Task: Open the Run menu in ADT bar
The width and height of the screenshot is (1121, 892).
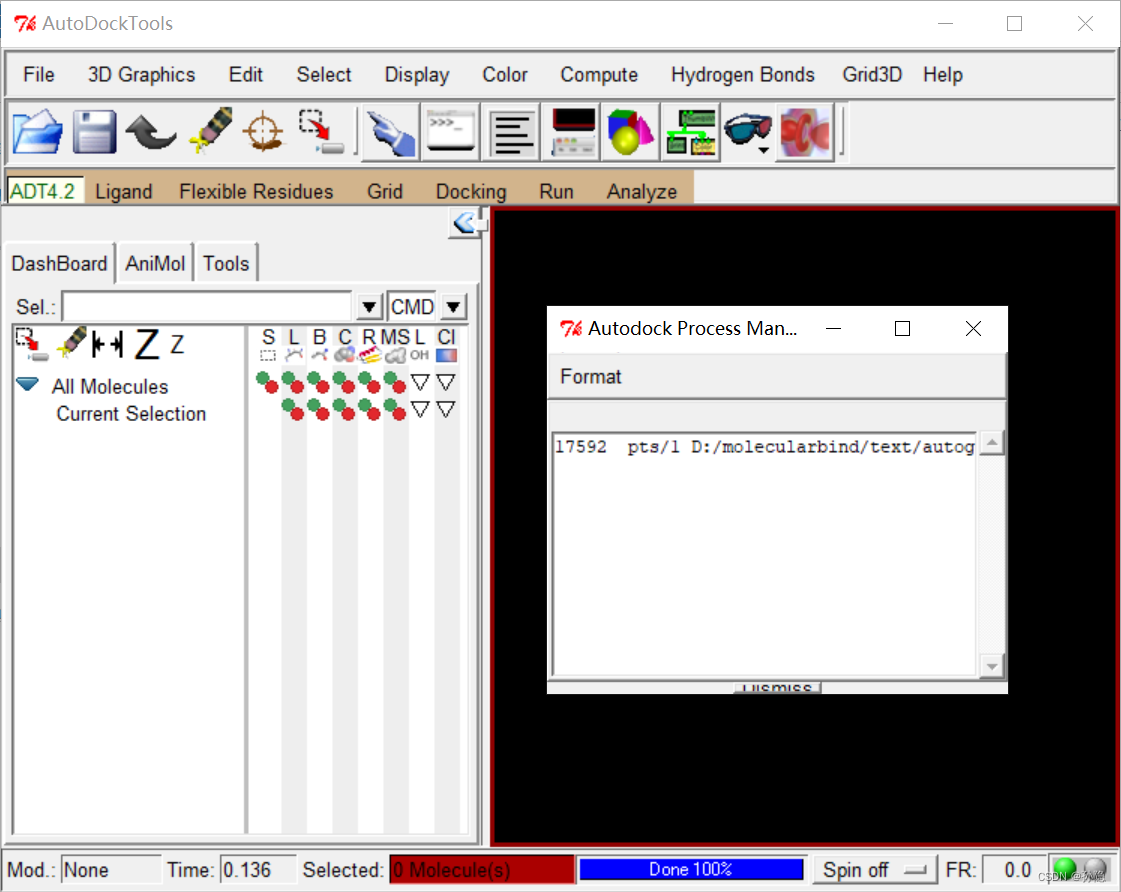Action: [x=556, y=192]
